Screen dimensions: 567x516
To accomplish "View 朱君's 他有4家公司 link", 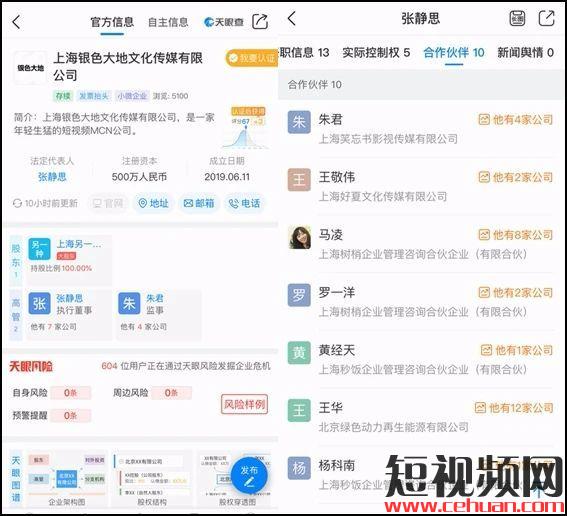I will tap(516, 119).
